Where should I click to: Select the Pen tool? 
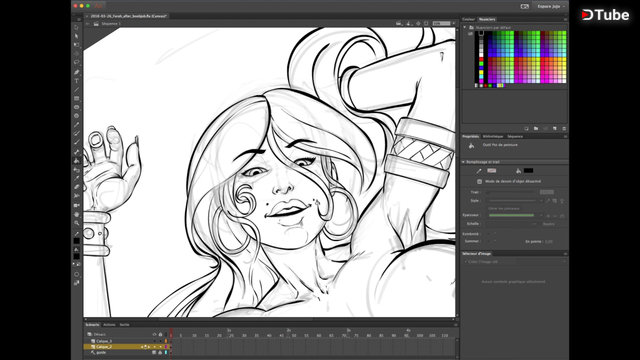click(76, 72)
